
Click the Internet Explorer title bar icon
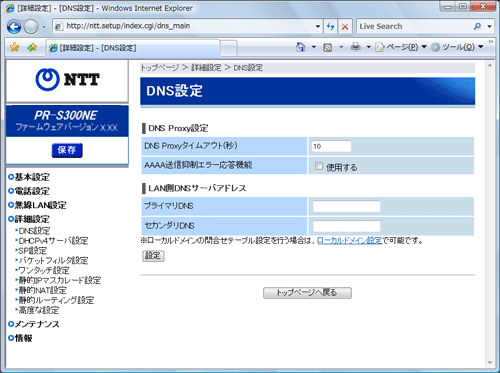[x=10, y=8]
